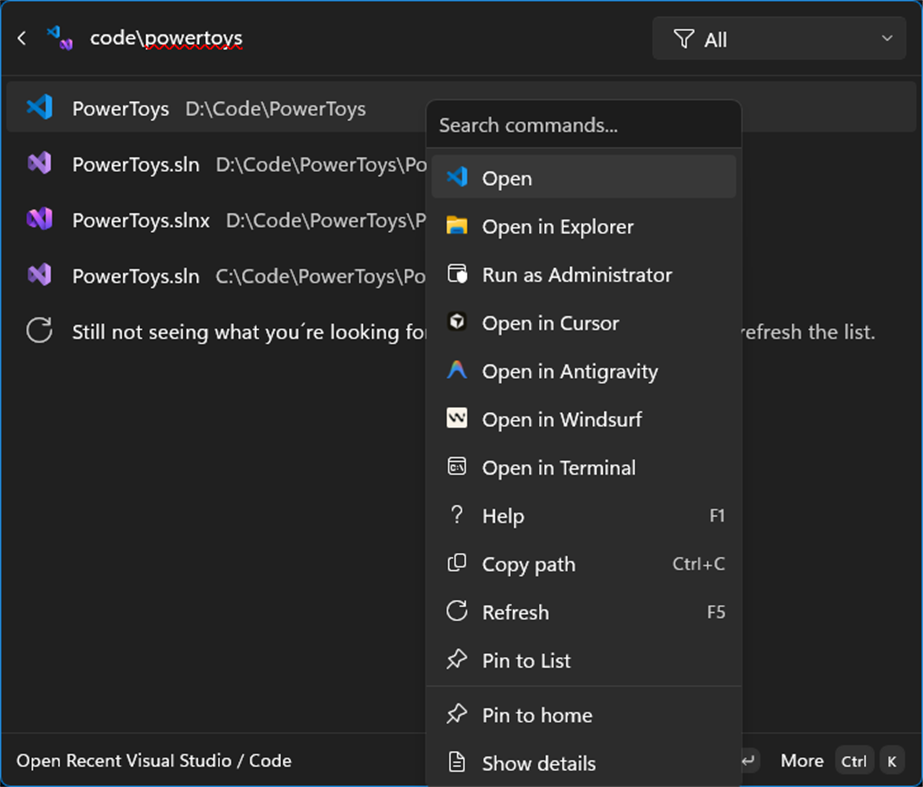Viewport: 923px width, 787px height.
Task: Select the Help command
Action: 583,516
